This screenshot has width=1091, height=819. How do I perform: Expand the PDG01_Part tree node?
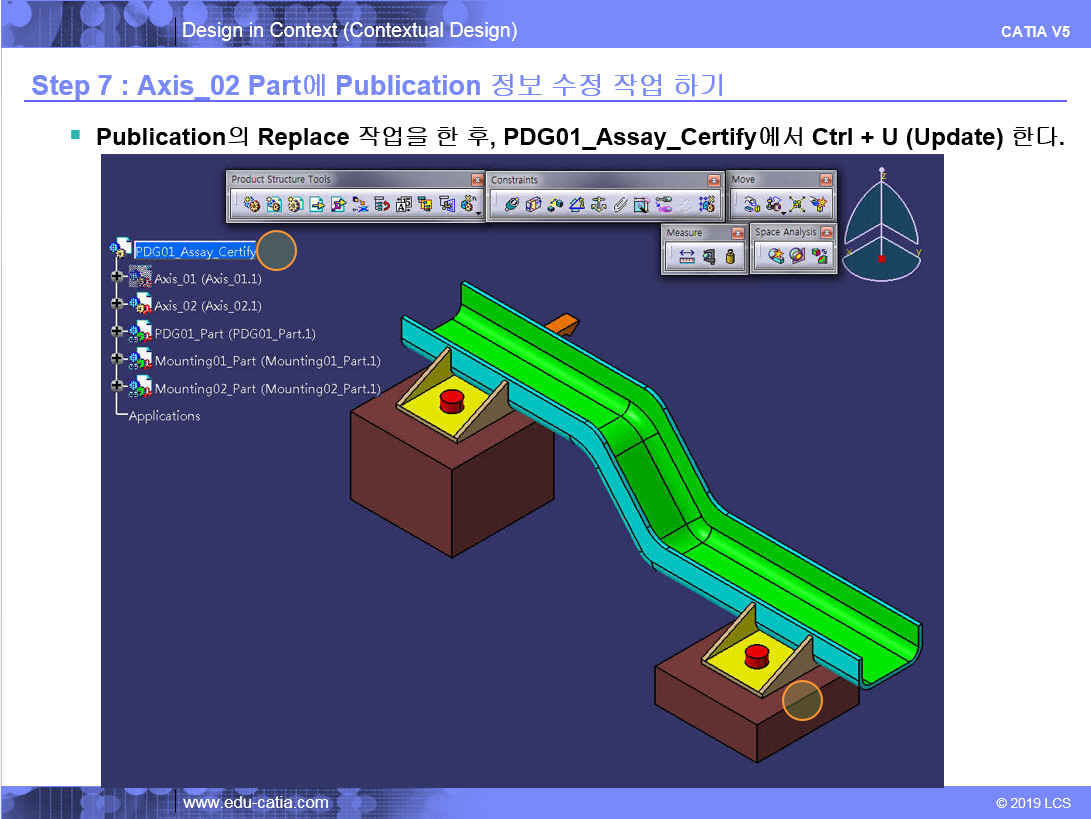pos(118,332)
